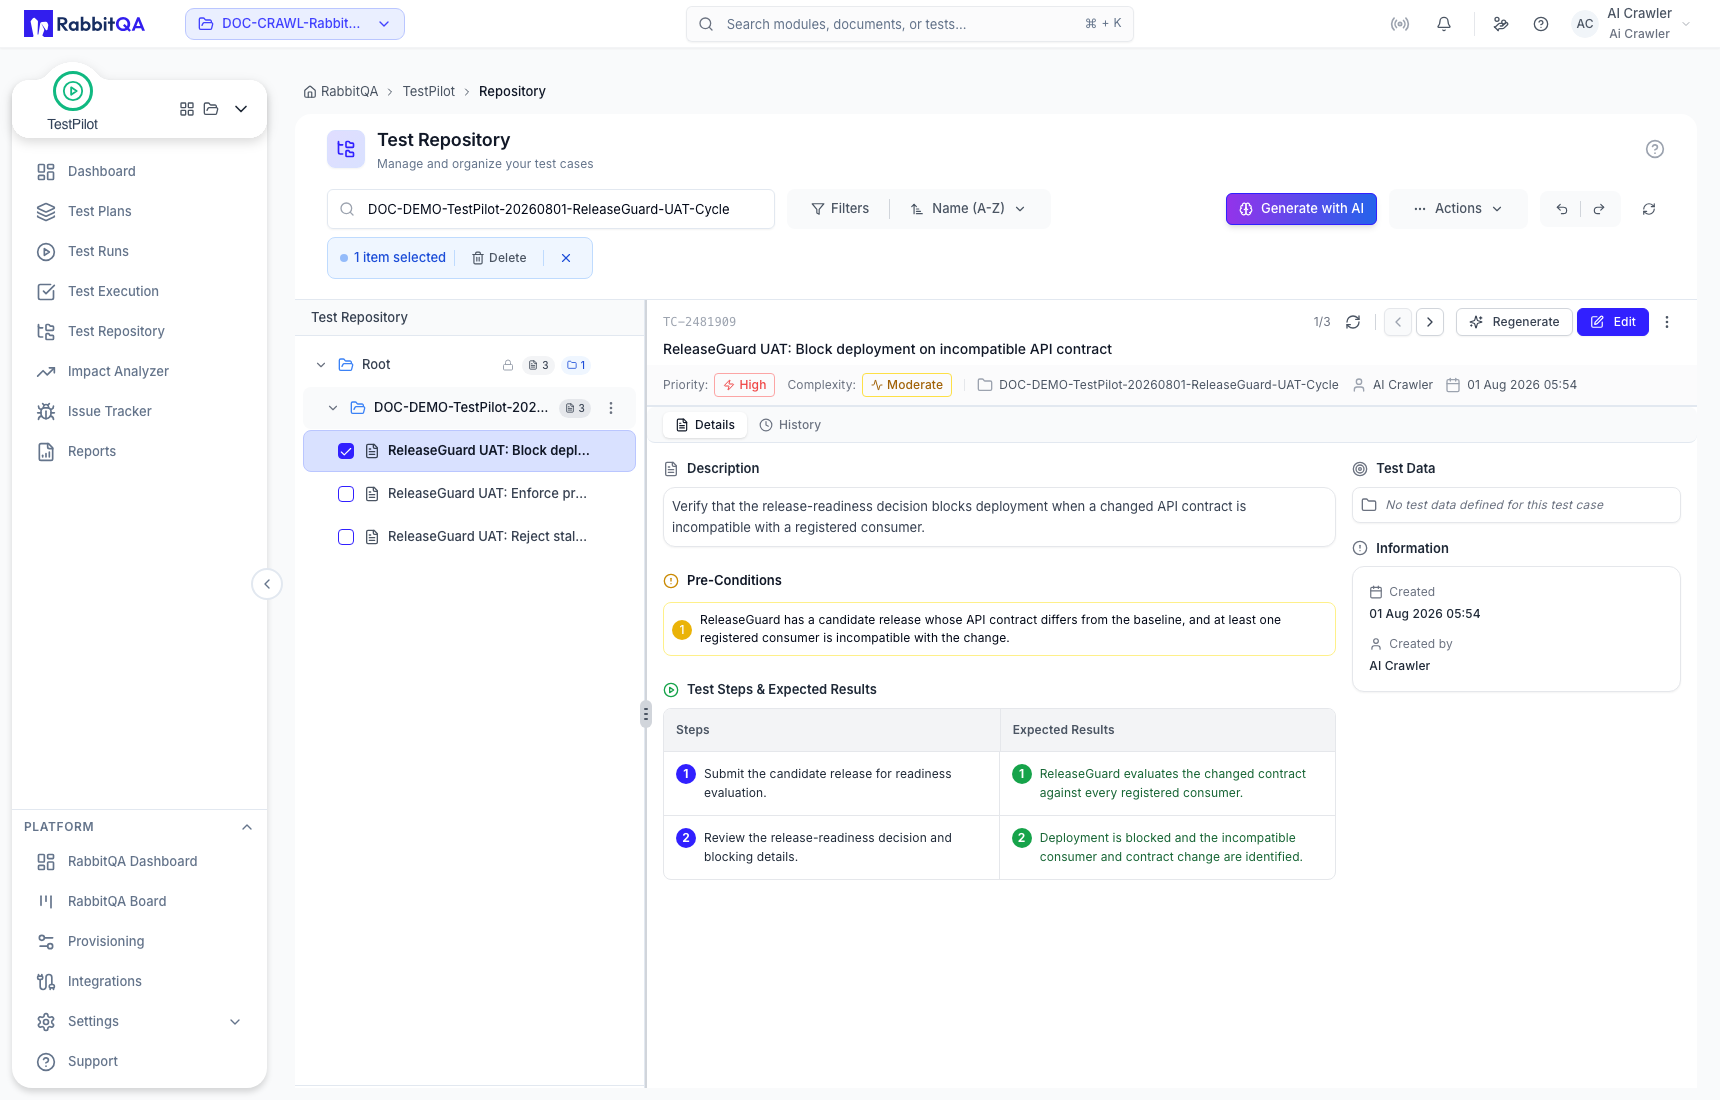Open Support in the sidebar
The image size is (1720, 1100).
pos(140,1062)
